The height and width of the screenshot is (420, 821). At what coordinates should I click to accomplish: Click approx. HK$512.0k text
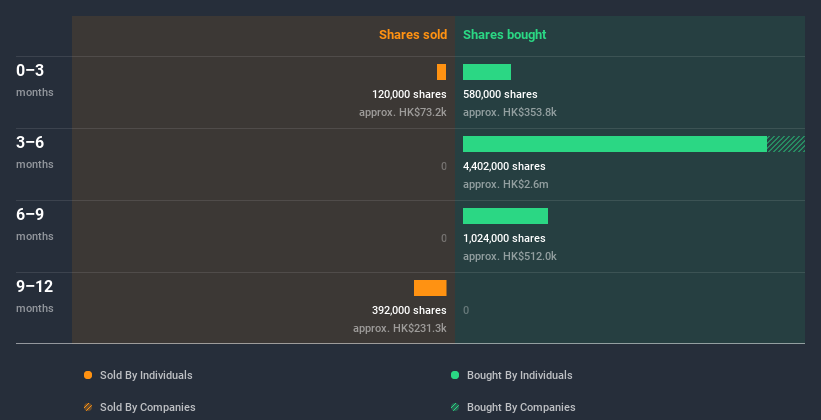[x=510, y=257]
